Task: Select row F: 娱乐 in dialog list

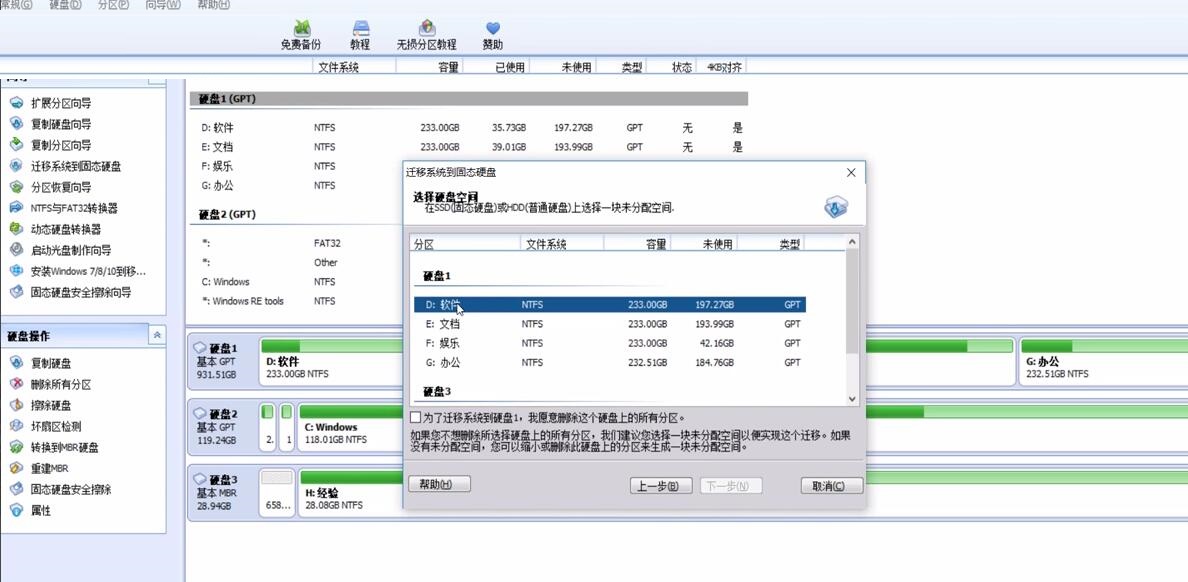Action: (x=610, y=343)
